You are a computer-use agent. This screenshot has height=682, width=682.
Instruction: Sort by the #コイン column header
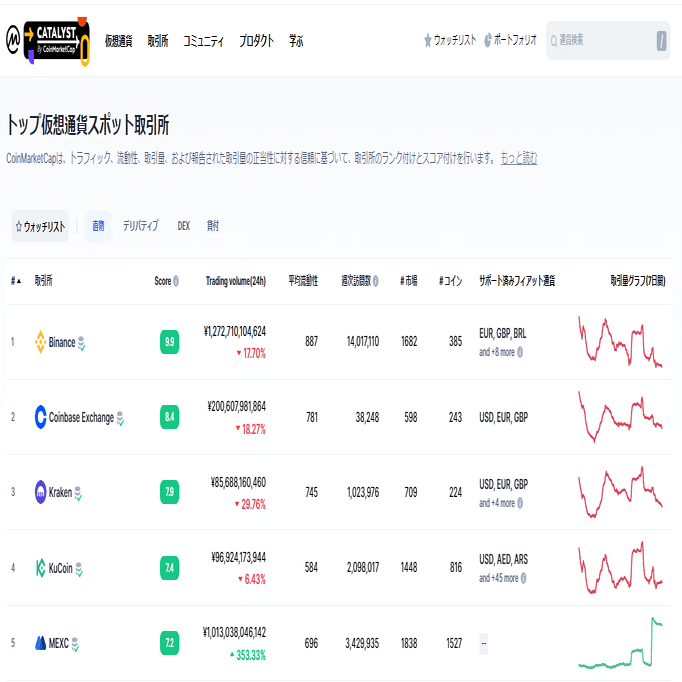(450, 281)
